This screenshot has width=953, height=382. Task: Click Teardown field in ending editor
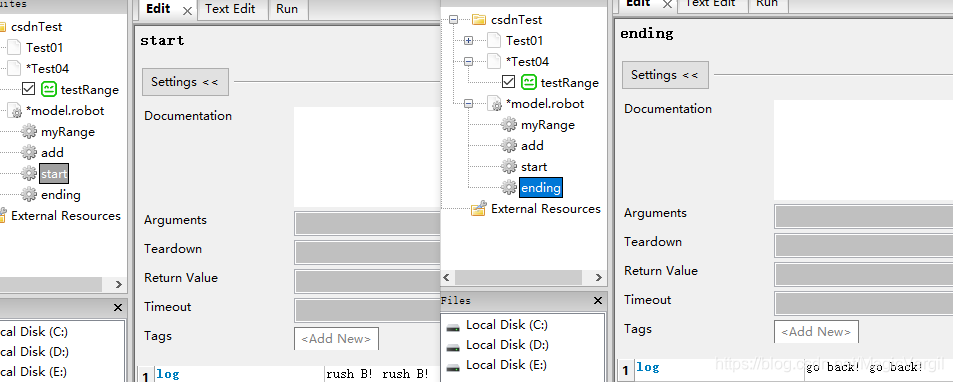click(x=864, y=245)
